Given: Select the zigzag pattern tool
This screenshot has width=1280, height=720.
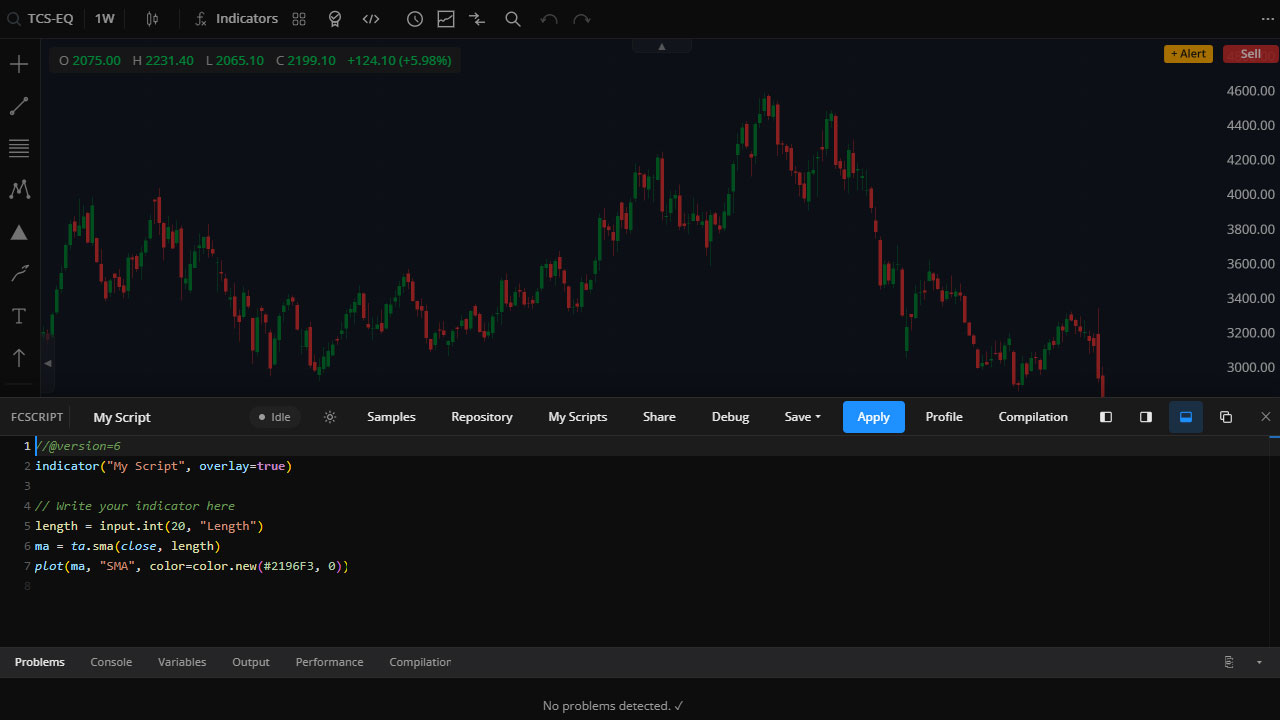Looking at the screenshot, I should click(x=19, y=190).
